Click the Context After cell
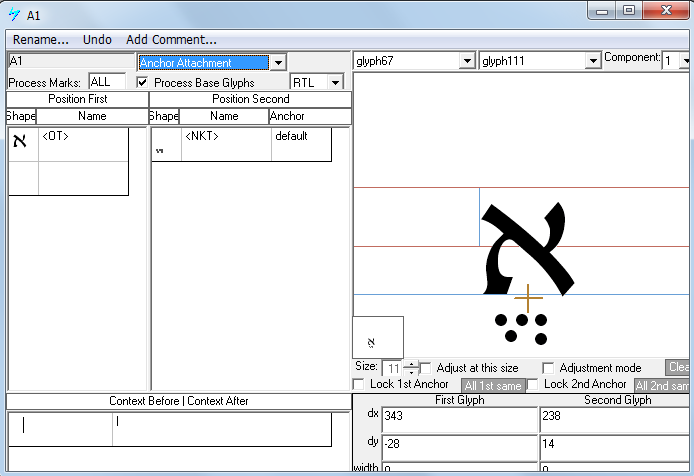 coord(222,430)
